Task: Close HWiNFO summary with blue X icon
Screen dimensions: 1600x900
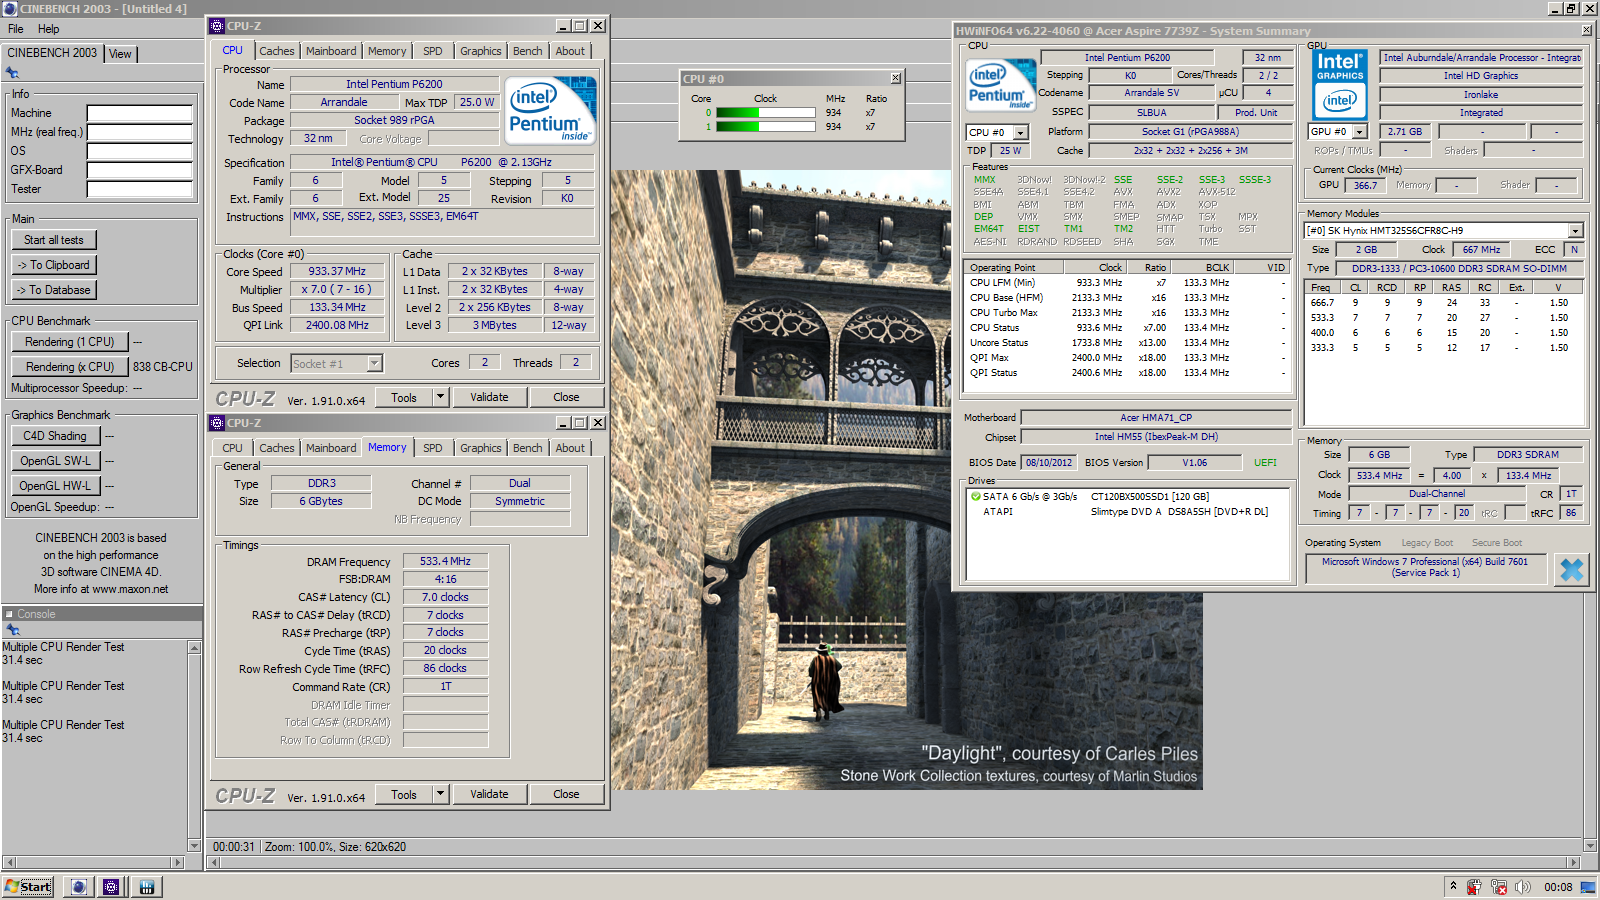Action: 1571,569
